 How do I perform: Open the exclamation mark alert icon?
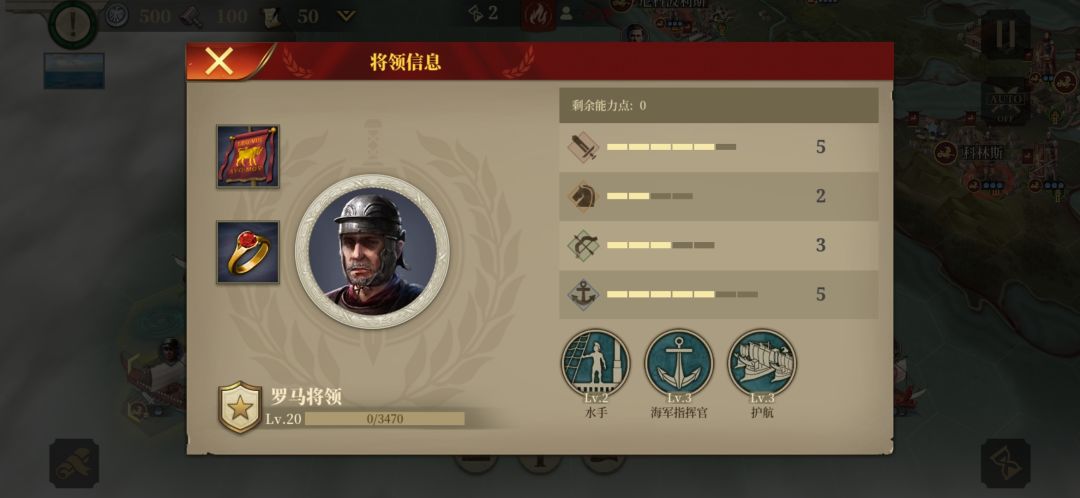73,24
